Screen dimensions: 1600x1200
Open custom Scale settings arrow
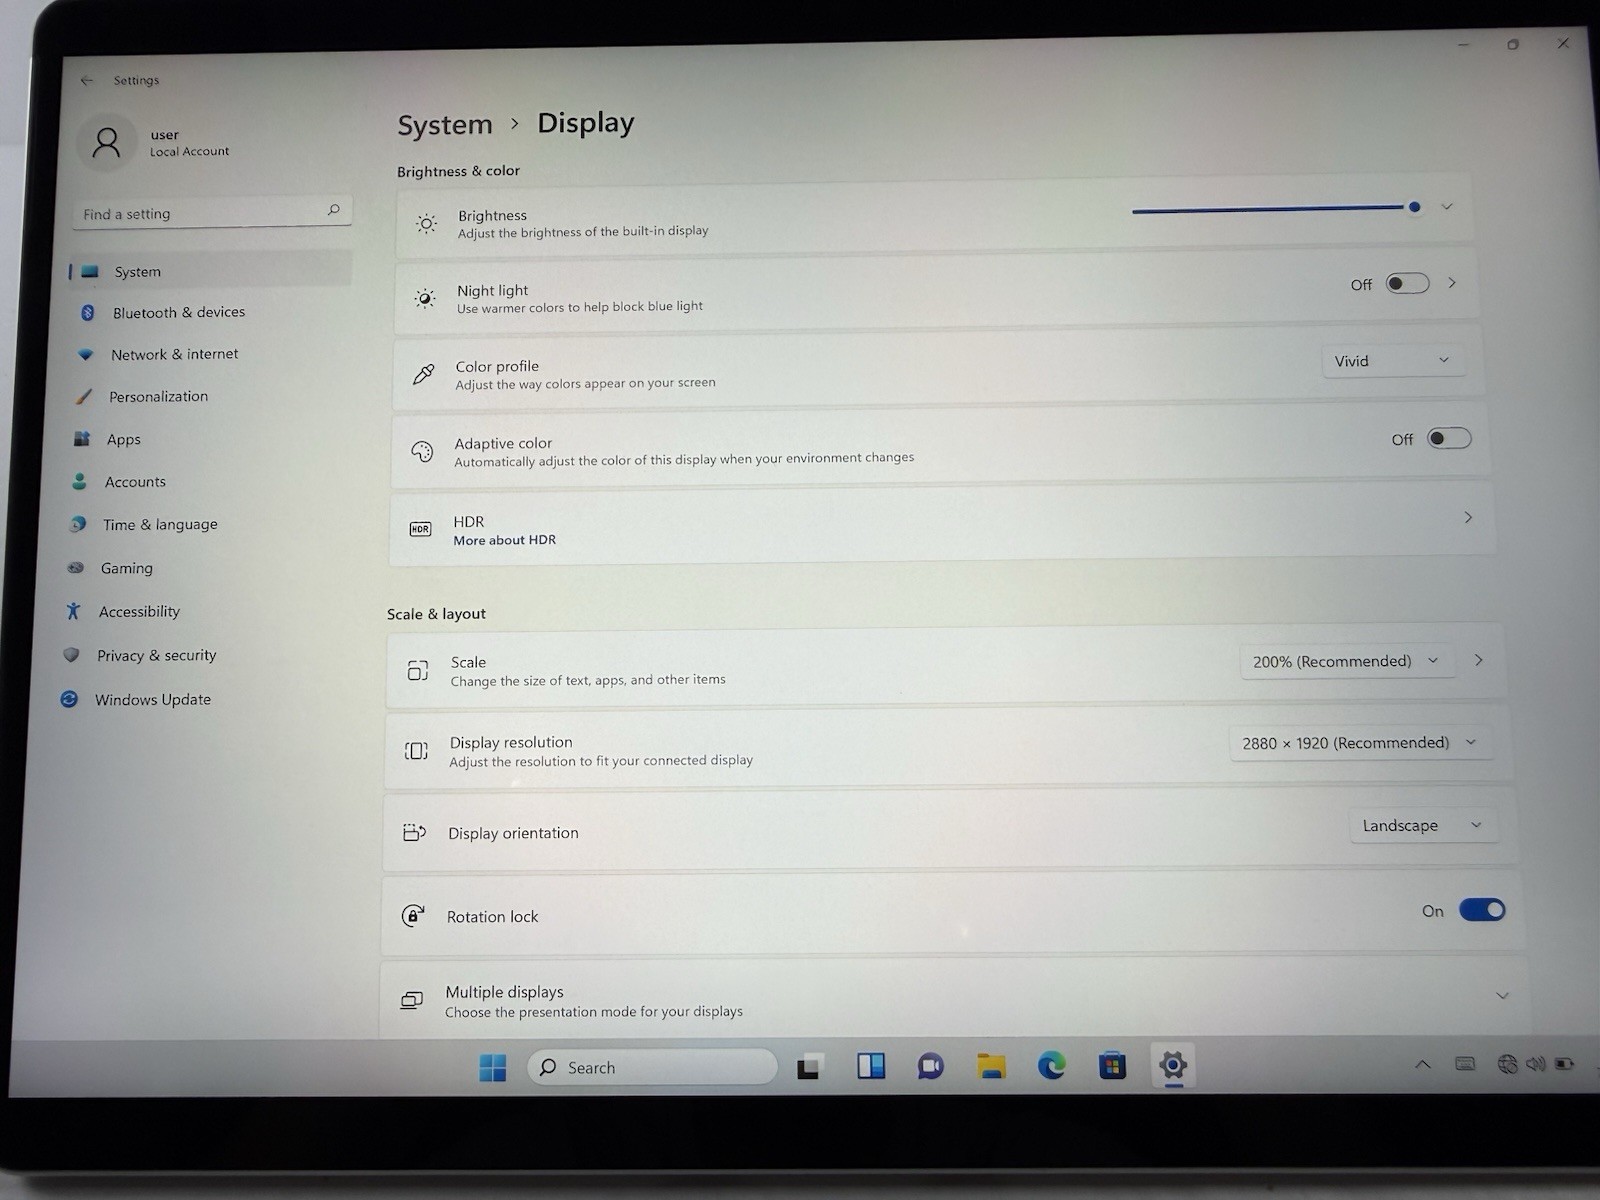point(1479,660)
